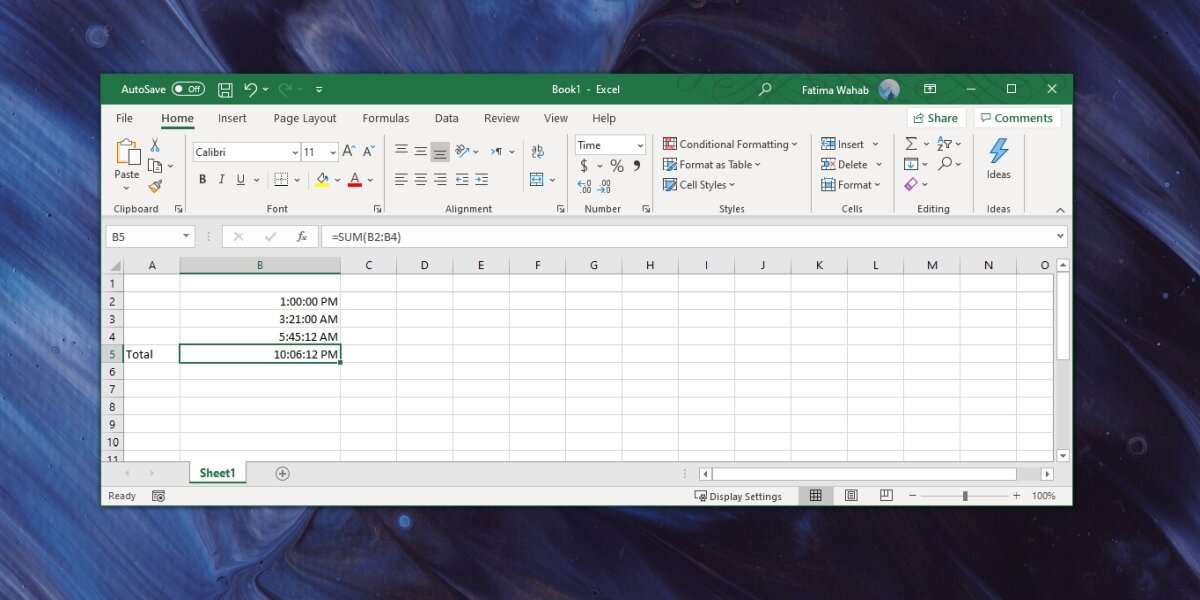Add a new sheet with the plus button
Image resolution: width=1200 pixels, height=600 pixels.
point(281,472)
